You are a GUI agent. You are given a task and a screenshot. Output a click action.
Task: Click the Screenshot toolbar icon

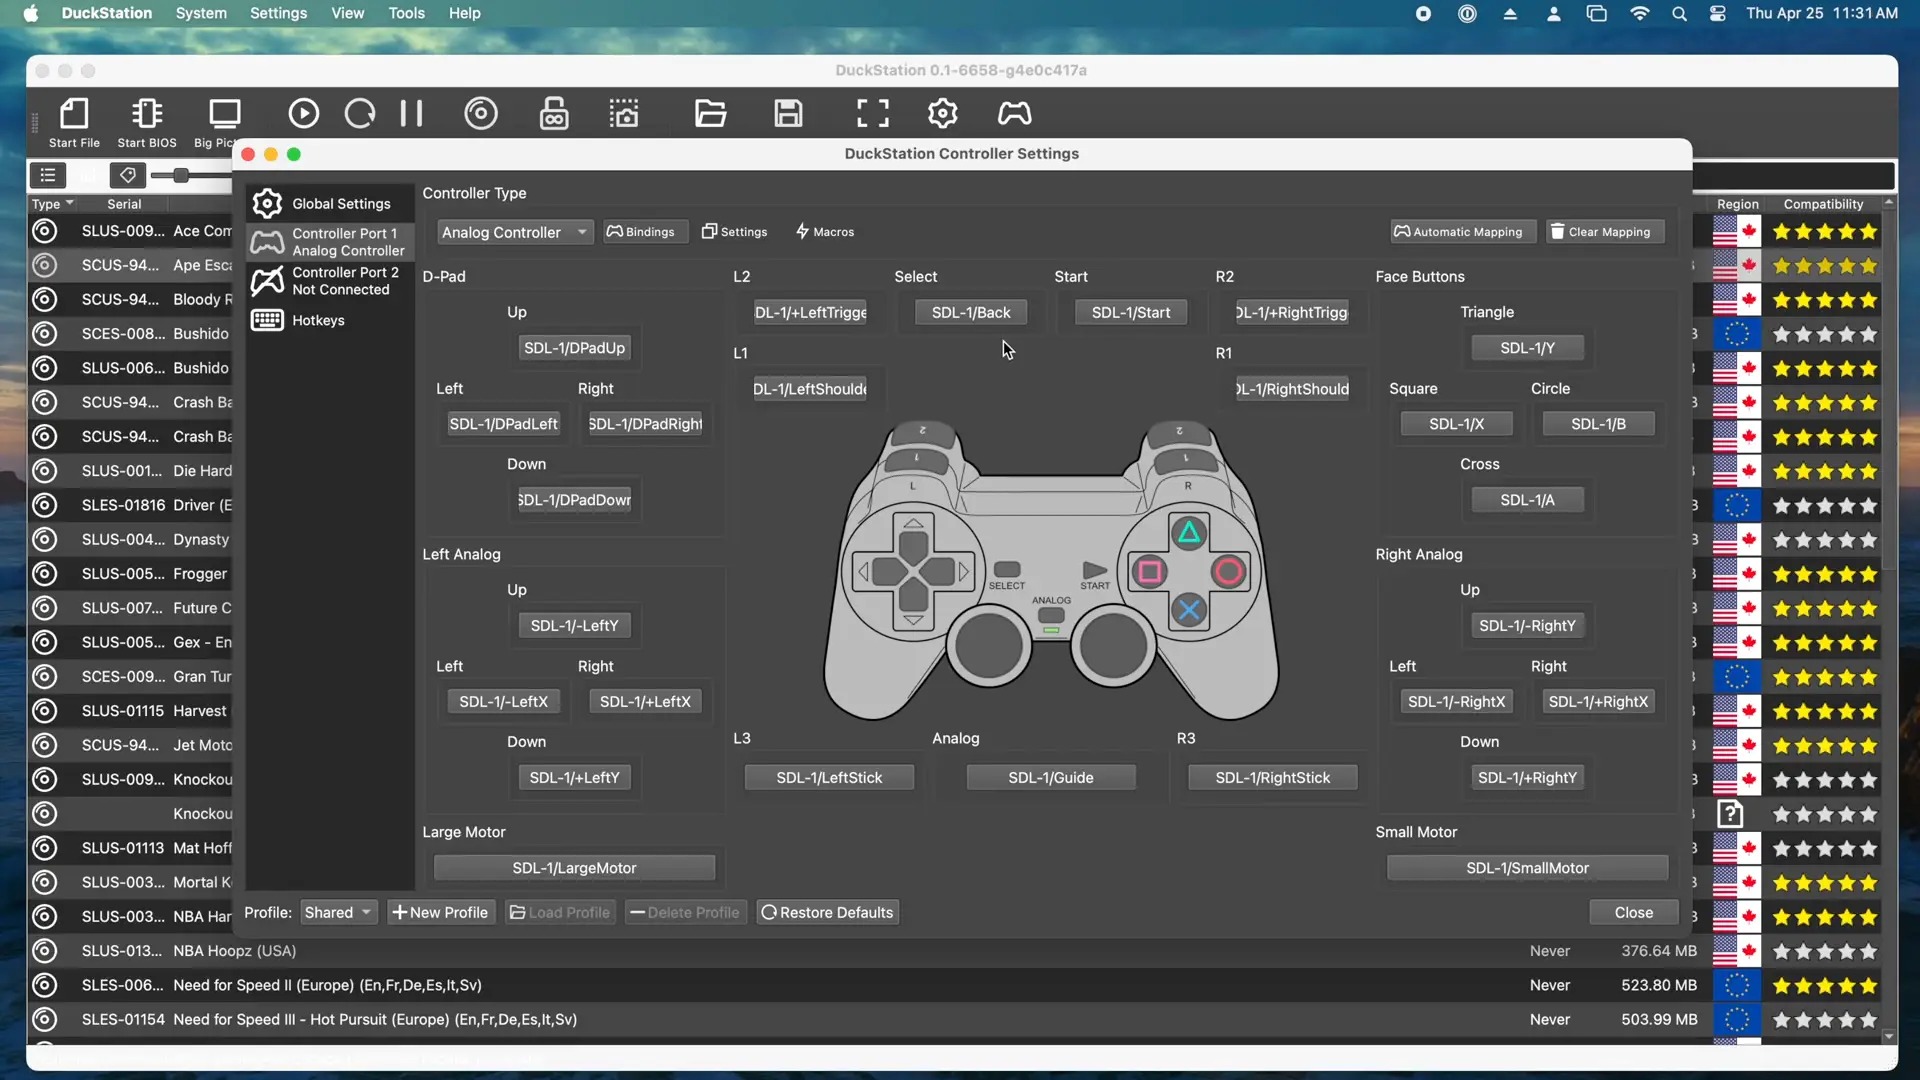click(625, 113)
